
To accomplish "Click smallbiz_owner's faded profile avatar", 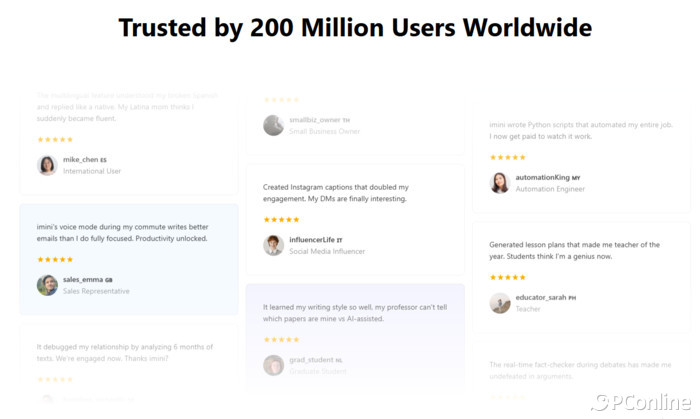I will 273,125.
